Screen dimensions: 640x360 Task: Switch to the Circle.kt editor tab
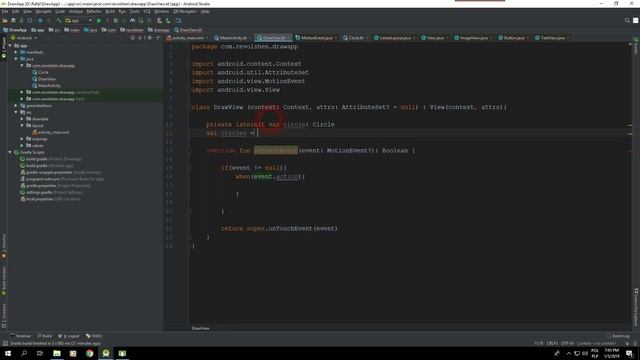pos(356,38)
